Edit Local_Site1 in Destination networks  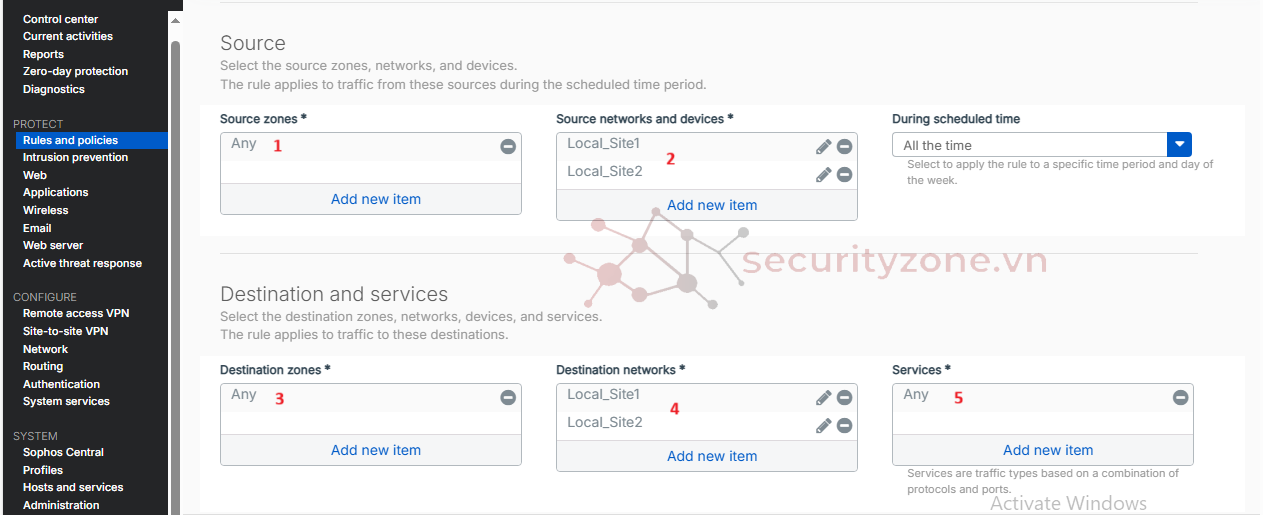point(823,398)
